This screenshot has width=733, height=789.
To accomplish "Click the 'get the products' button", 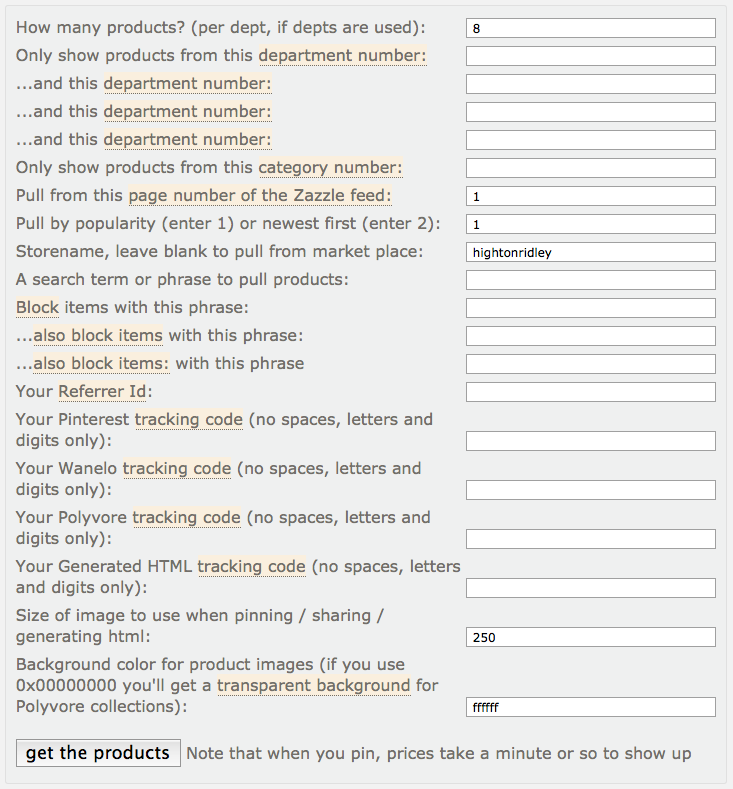I will (x=98, y=753).
